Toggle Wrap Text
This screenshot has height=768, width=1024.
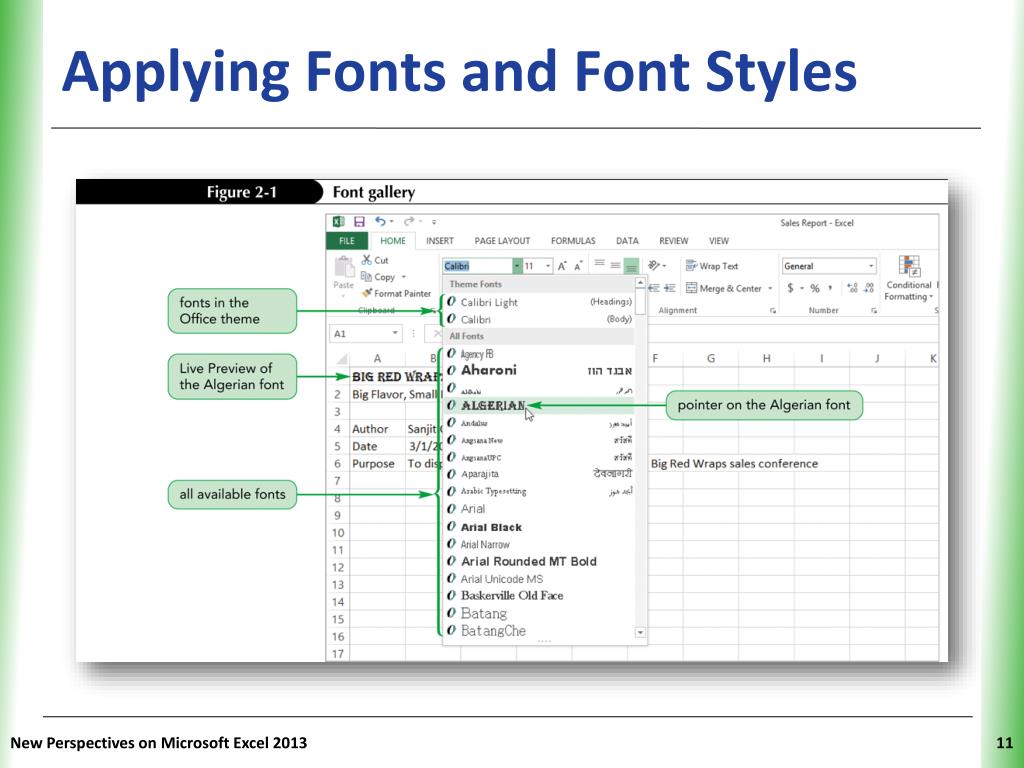712,266
